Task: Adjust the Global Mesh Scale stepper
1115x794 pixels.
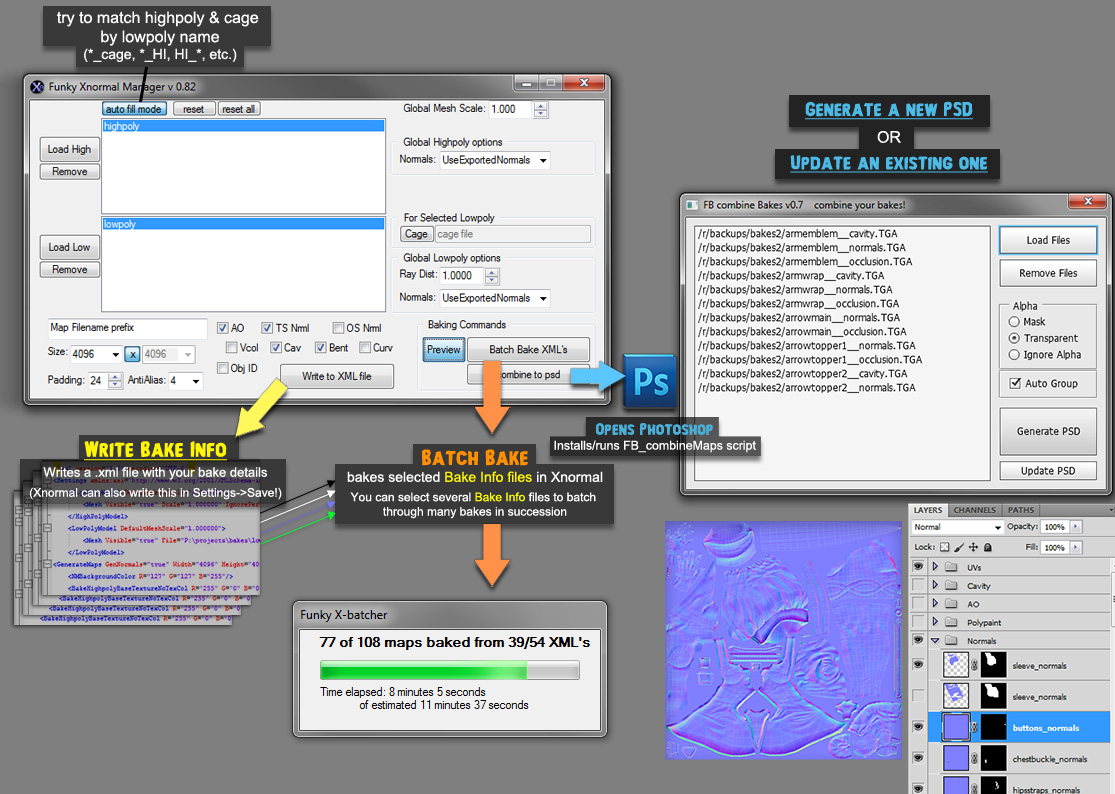Action: click(x=540, y=109)
